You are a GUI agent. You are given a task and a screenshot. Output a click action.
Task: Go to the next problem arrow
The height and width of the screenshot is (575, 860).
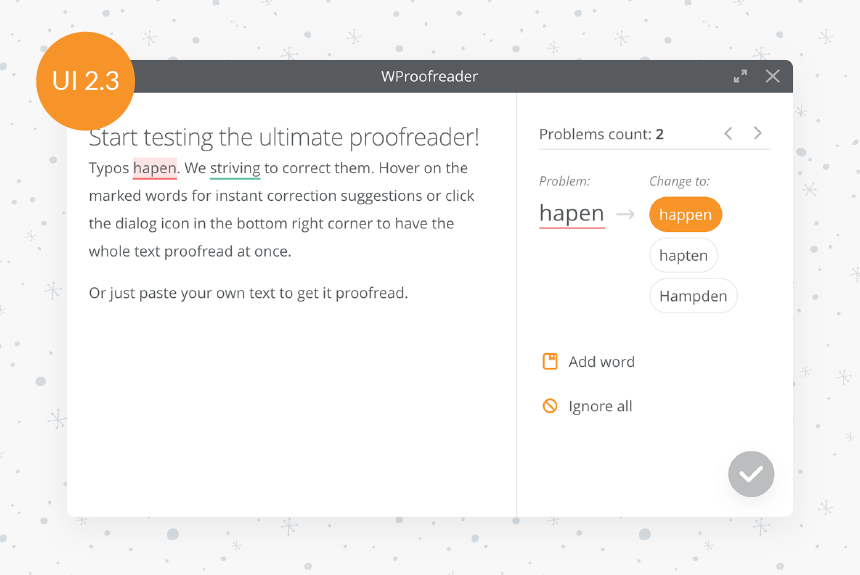(x=757, y=133)
